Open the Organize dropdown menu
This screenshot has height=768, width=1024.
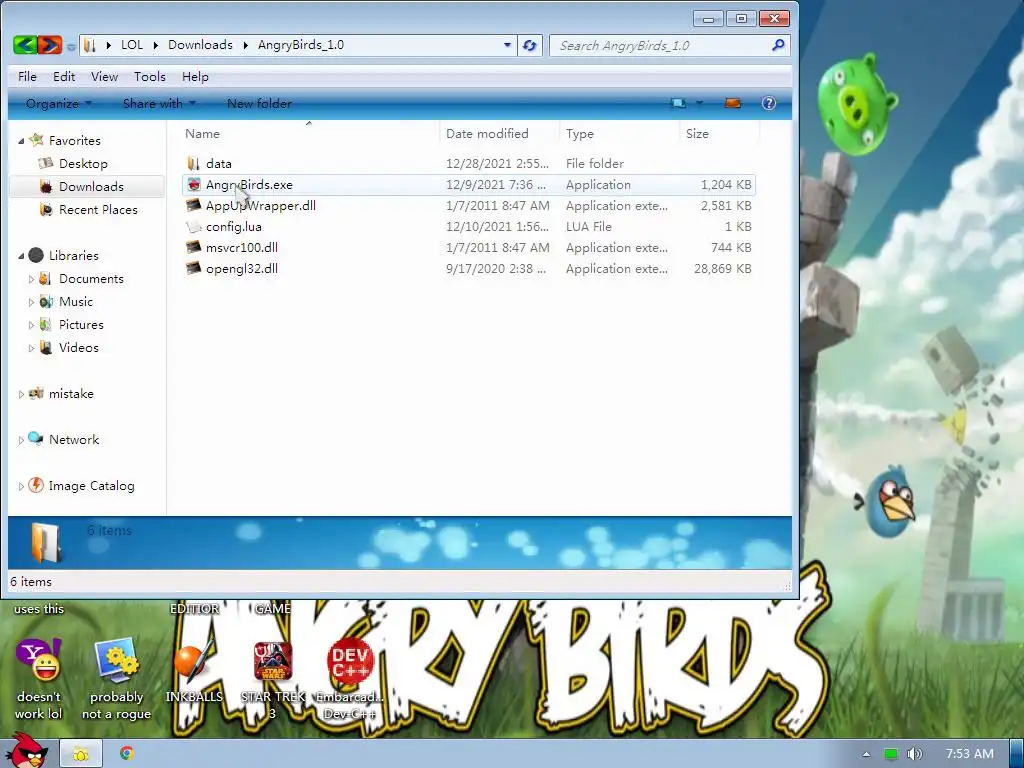[58, 103]
